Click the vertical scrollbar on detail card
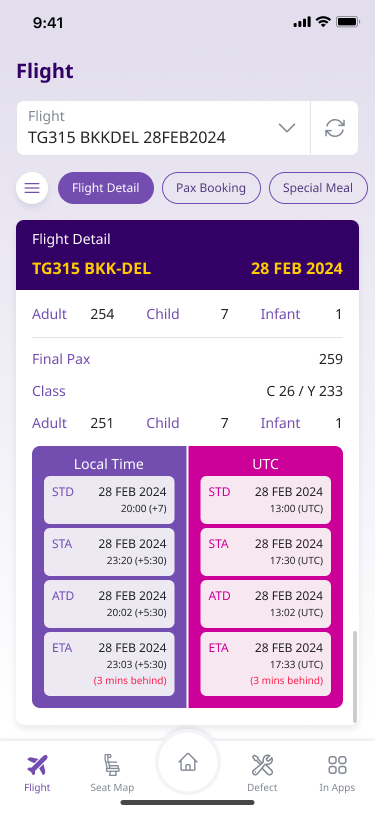The height and width of the screenshot is (813, 375). [x=355, y=676]
